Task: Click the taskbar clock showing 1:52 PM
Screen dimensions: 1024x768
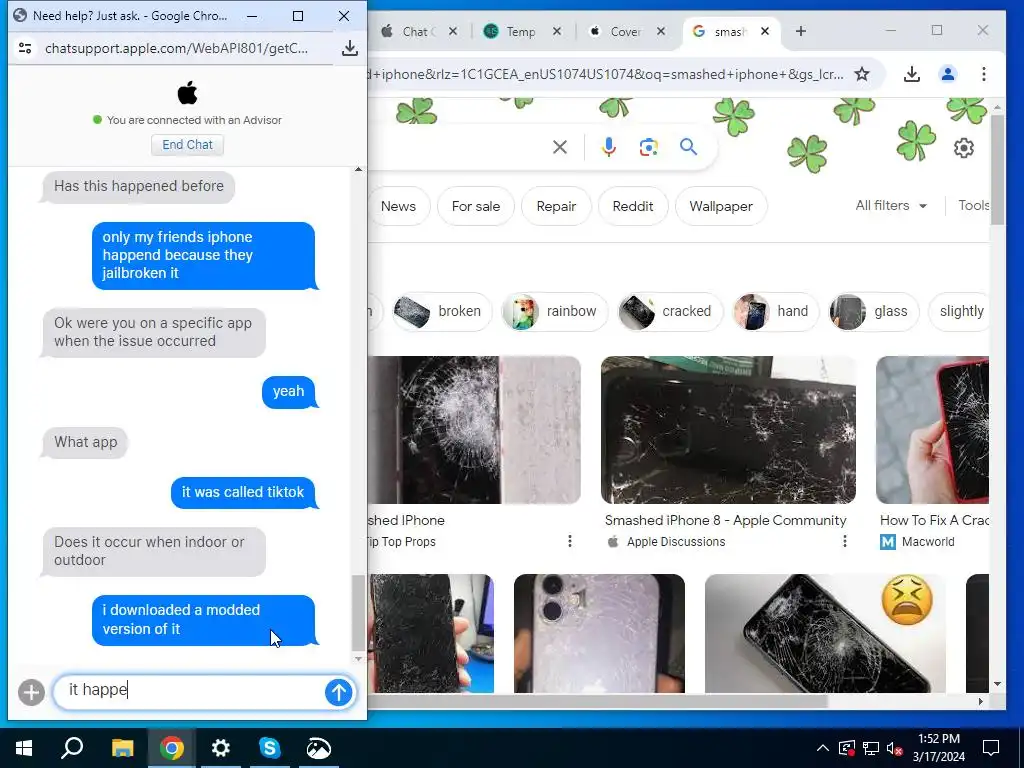Action: point(938,748)
